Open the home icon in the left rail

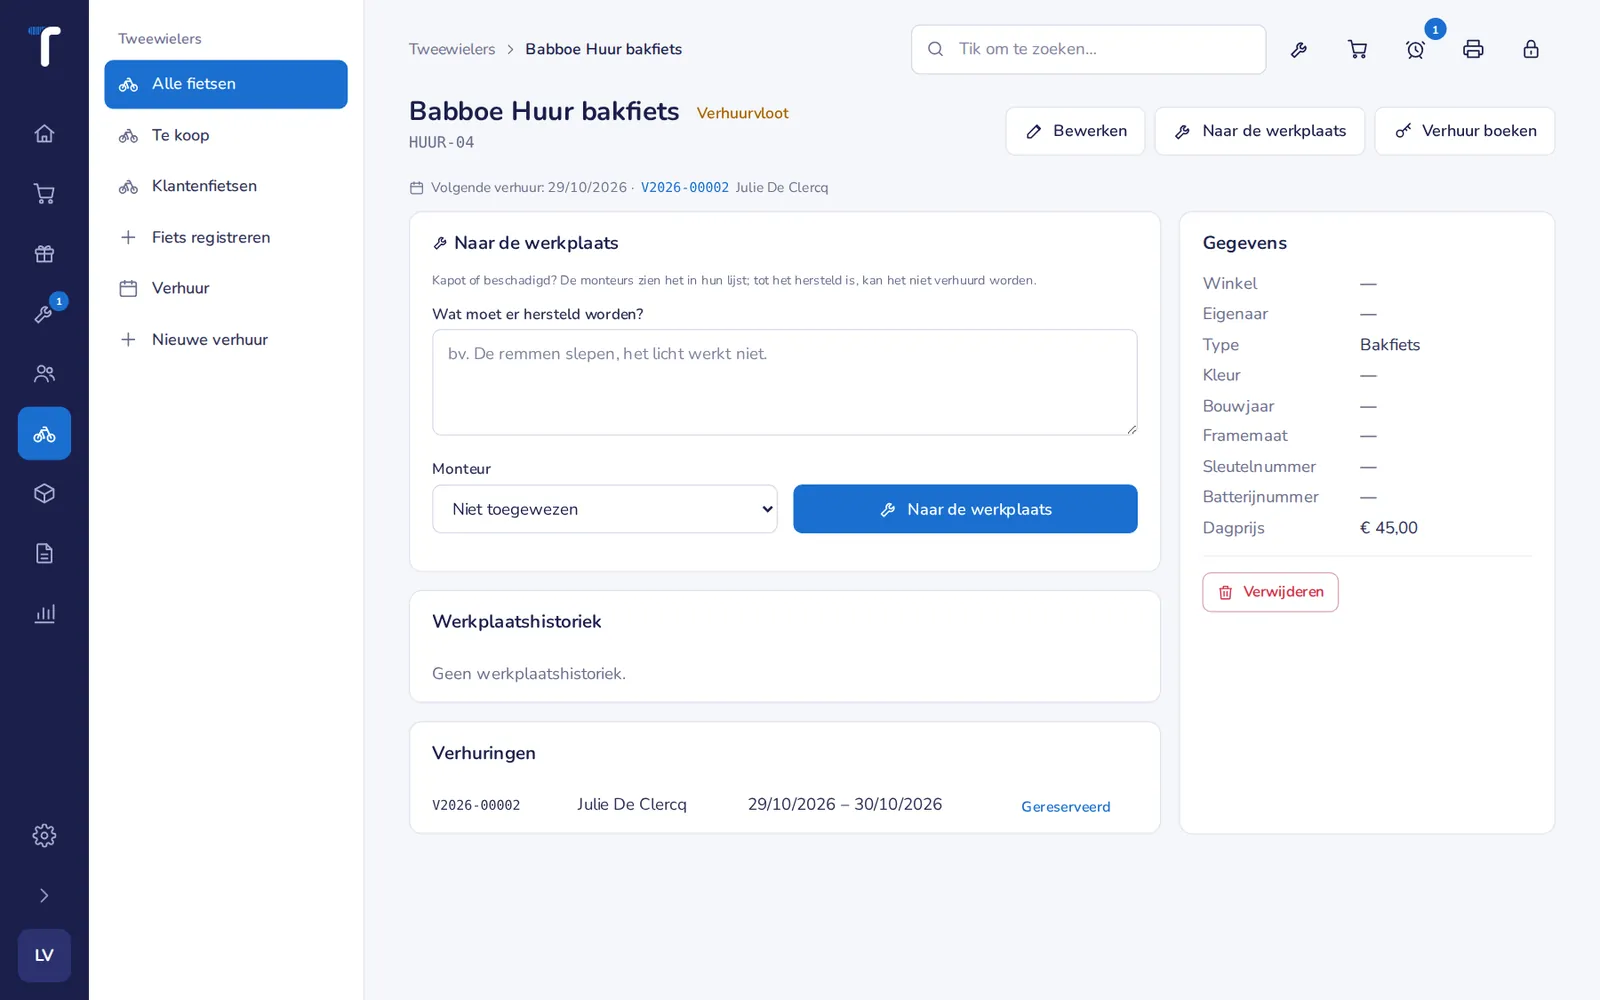click(44, 134)
